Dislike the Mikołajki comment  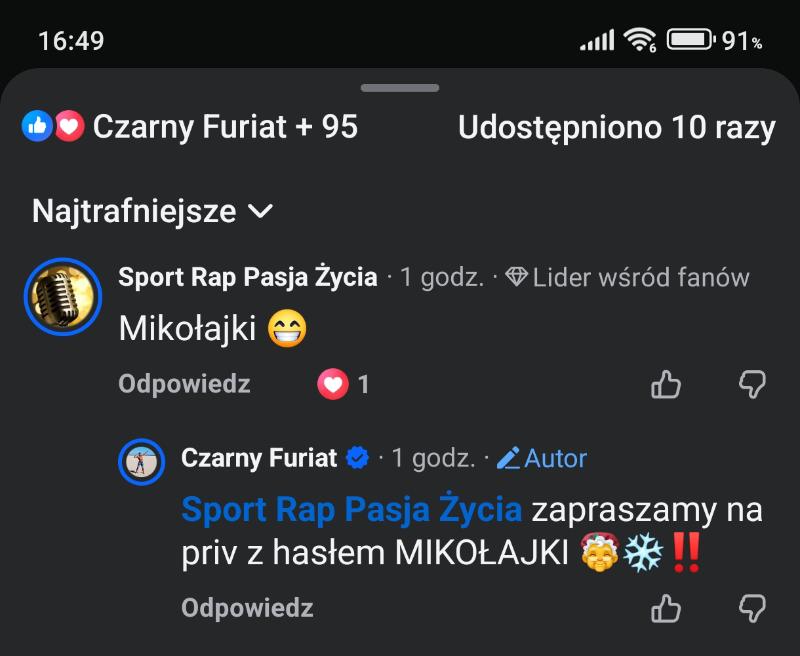pos(751,384)
